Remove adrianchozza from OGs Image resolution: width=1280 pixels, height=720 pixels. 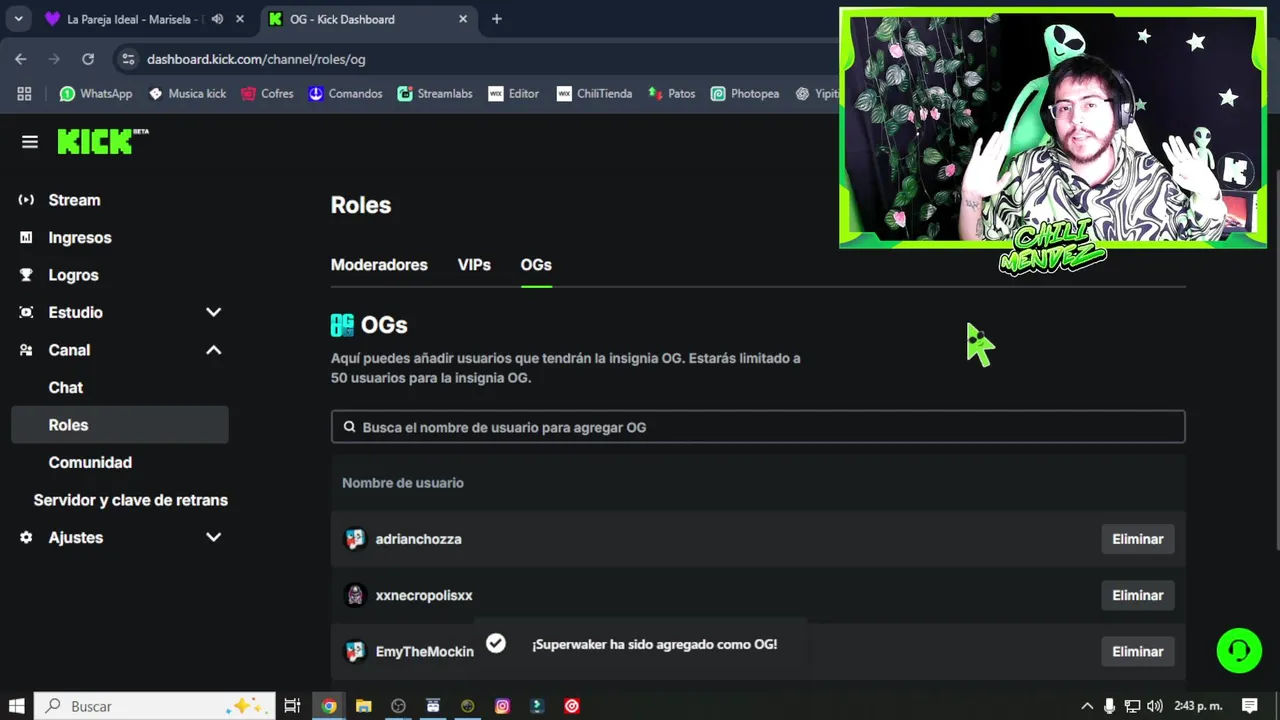coord(1138,539)
